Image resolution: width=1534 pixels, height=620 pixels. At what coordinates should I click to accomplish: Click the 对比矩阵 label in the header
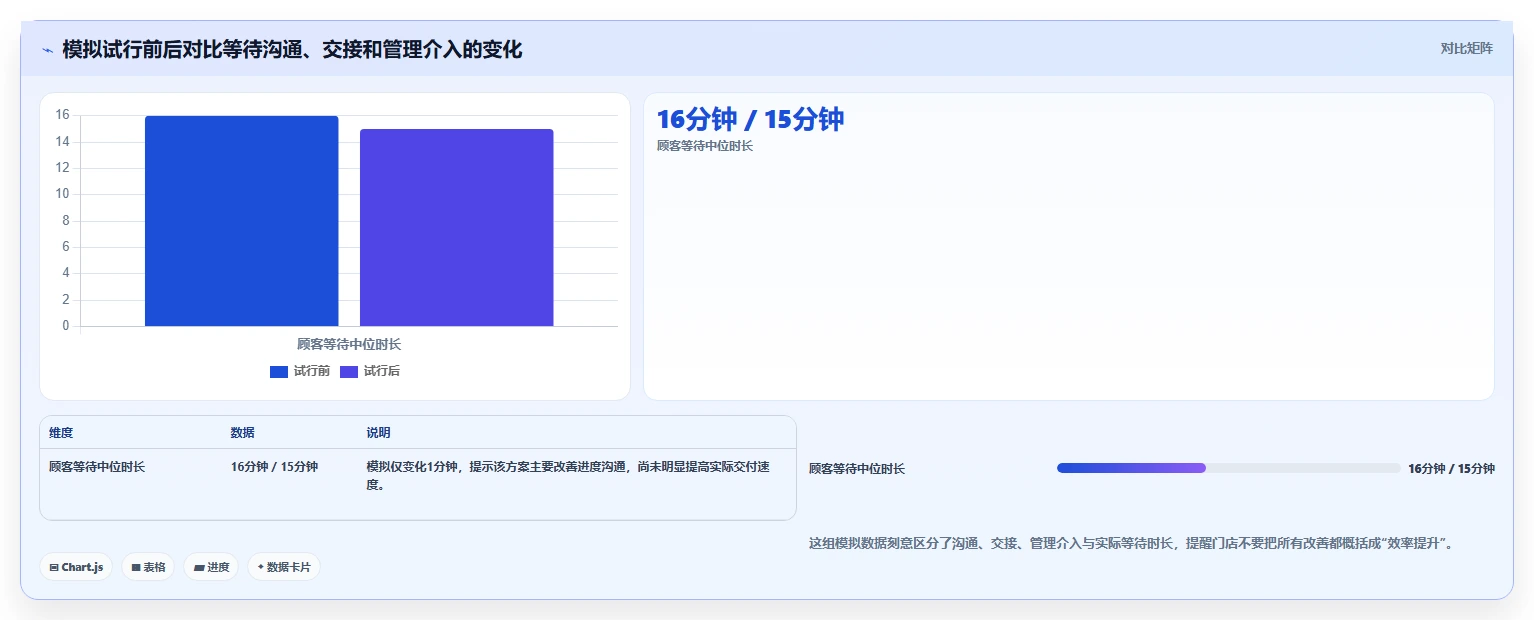pos(1466,49)
